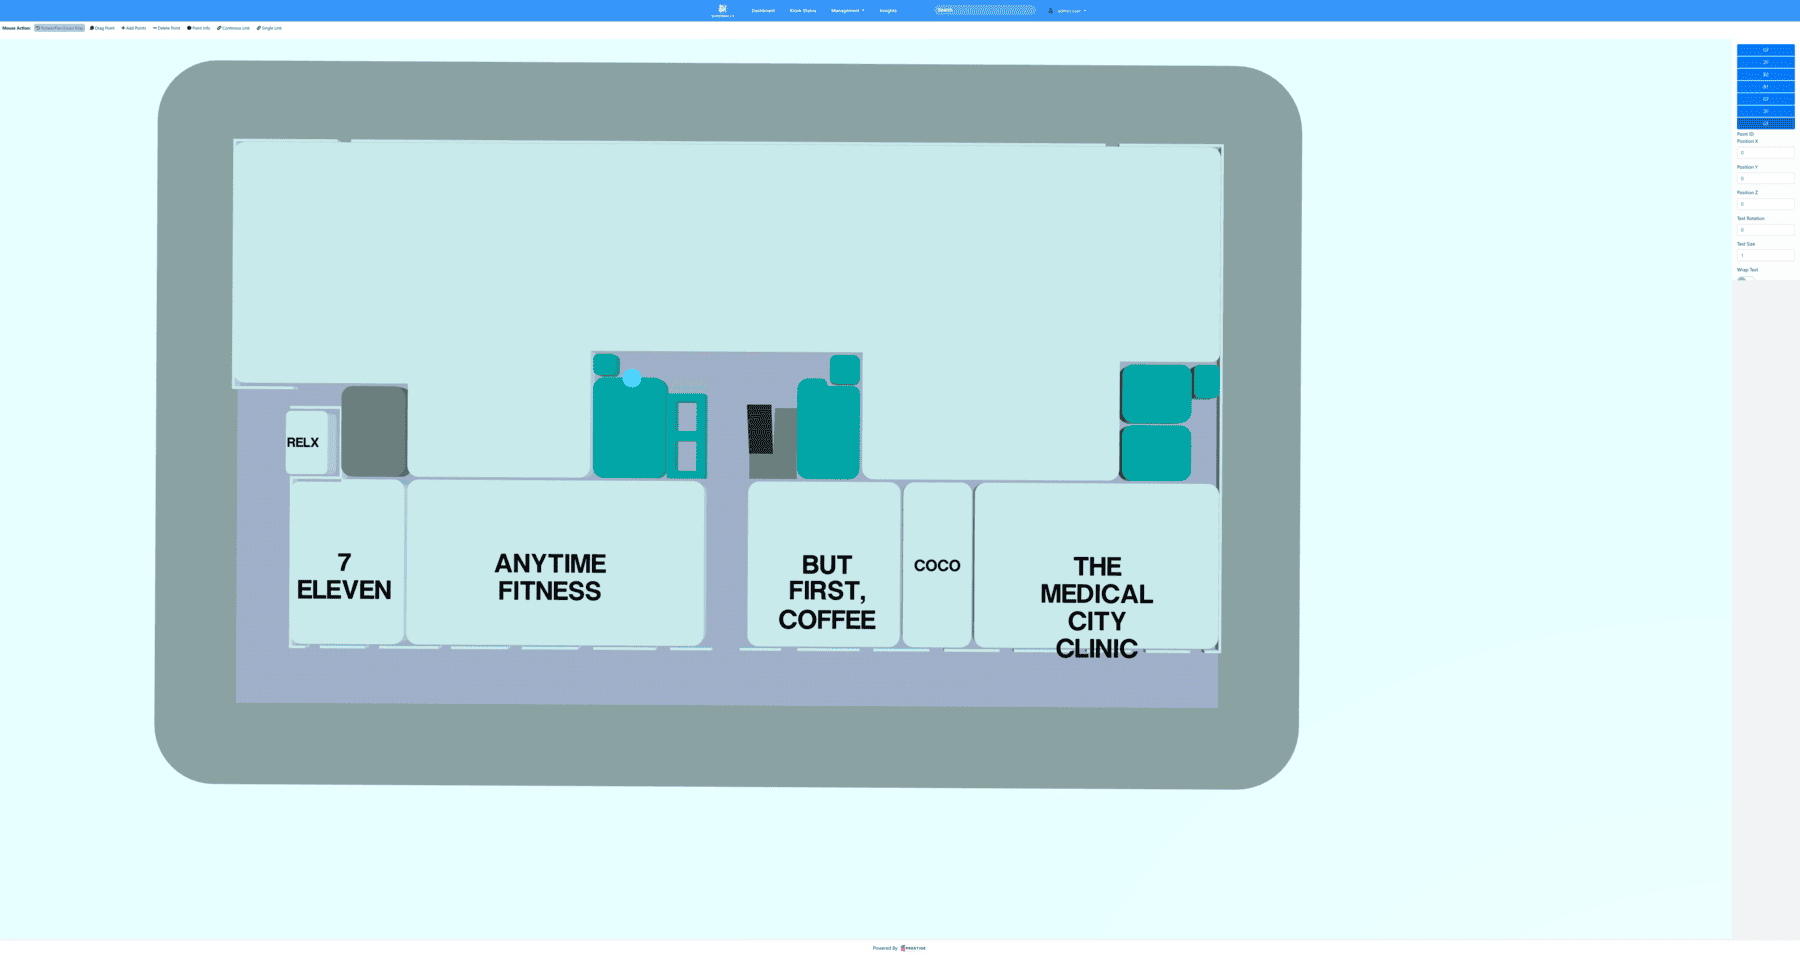
Task: Click the Position X input field
Action: pyautogui.click(x=1765, y=153)
